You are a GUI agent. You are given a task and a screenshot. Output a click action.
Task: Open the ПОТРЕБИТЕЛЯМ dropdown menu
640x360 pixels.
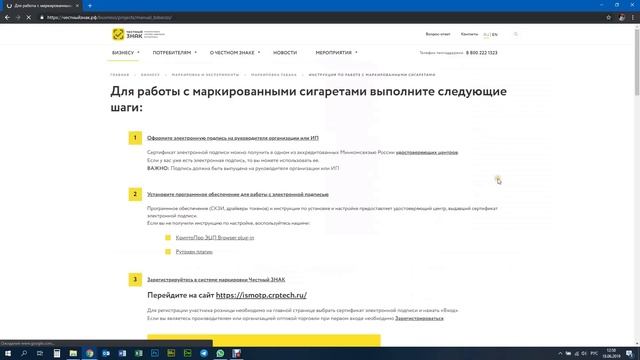[174, 53]
